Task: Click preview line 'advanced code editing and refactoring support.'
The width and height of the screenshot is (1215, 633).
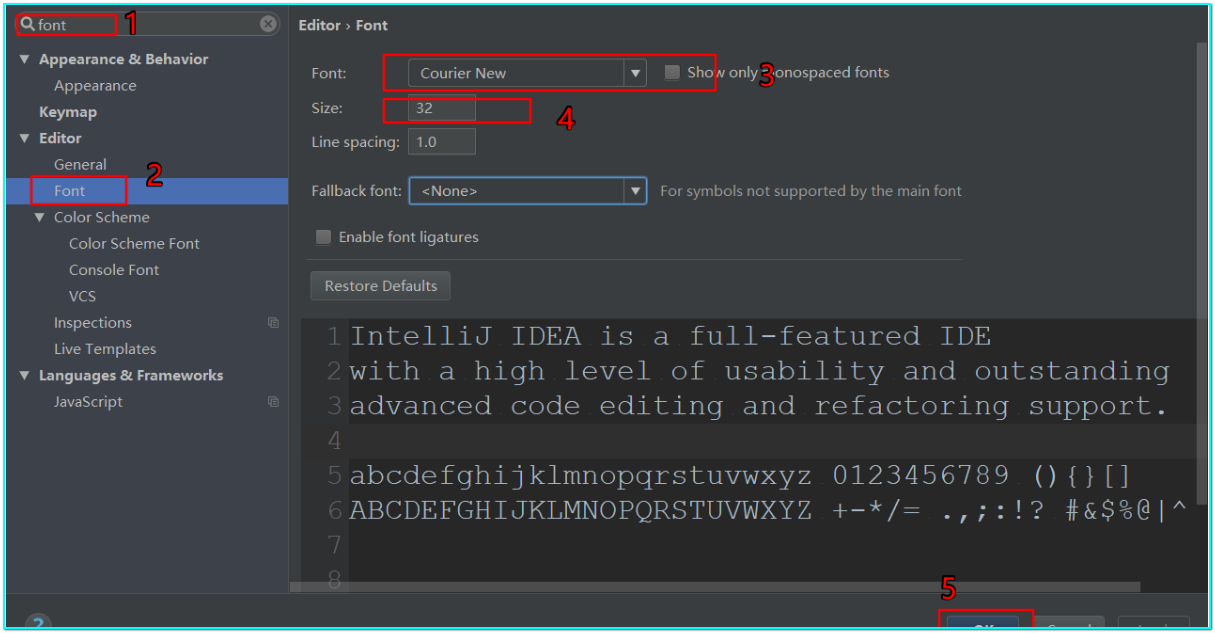Action: point(758,406)
